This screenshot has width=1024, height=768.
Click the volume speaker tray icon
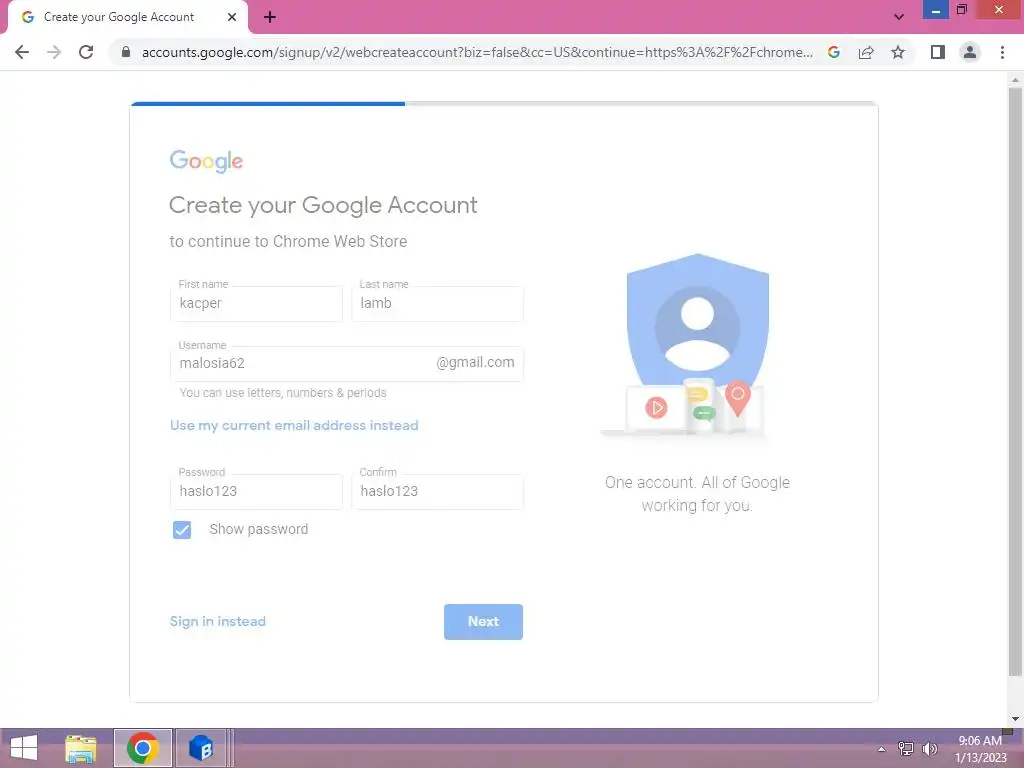click(929, 748)
